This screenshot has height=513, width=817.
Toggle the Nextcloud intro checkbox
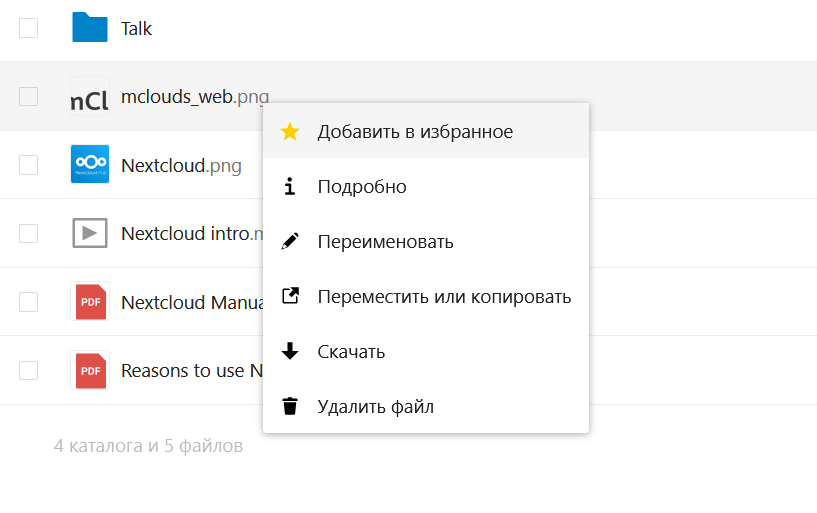pos(29,233)
